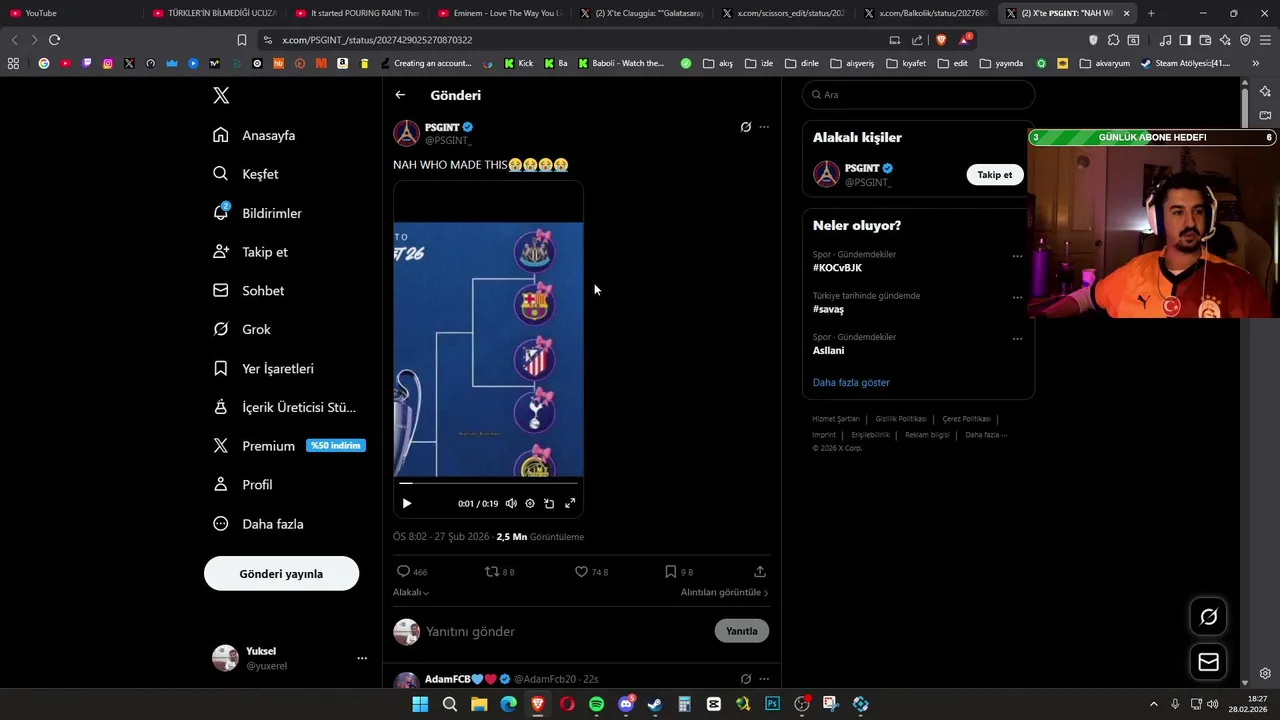The image size is (1280, 720).
Task: Open more options for #savaş trend
Action: click(1017, 297)
